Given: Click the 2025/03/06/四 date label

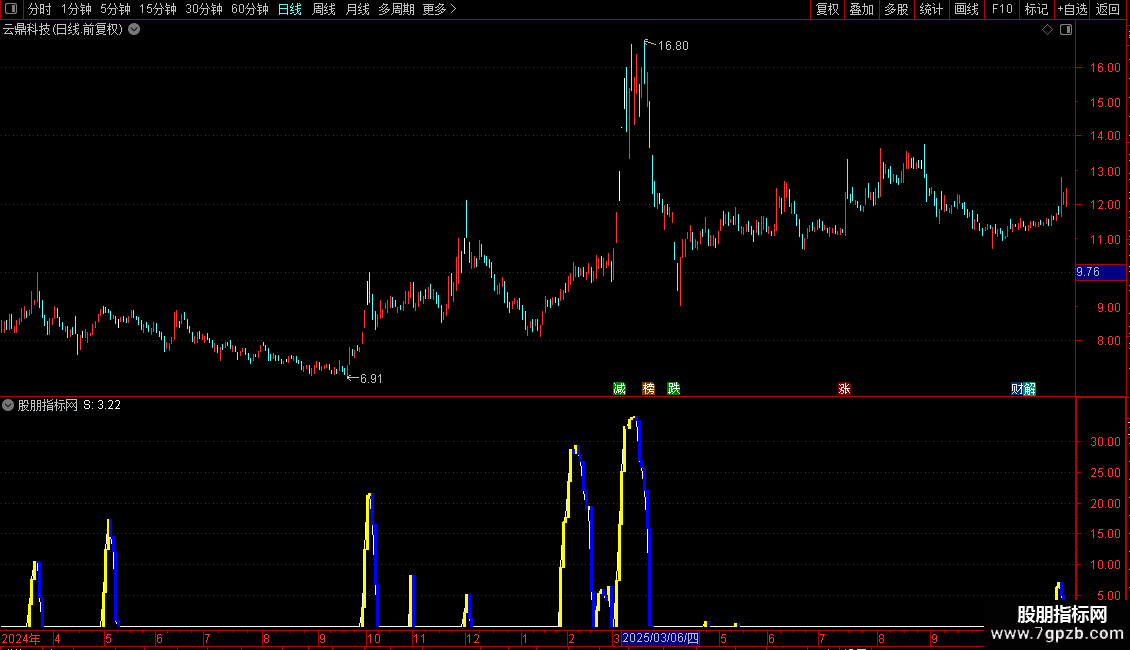Looking at the screenshot, I should pyautogui.click(x=660, y=638).
